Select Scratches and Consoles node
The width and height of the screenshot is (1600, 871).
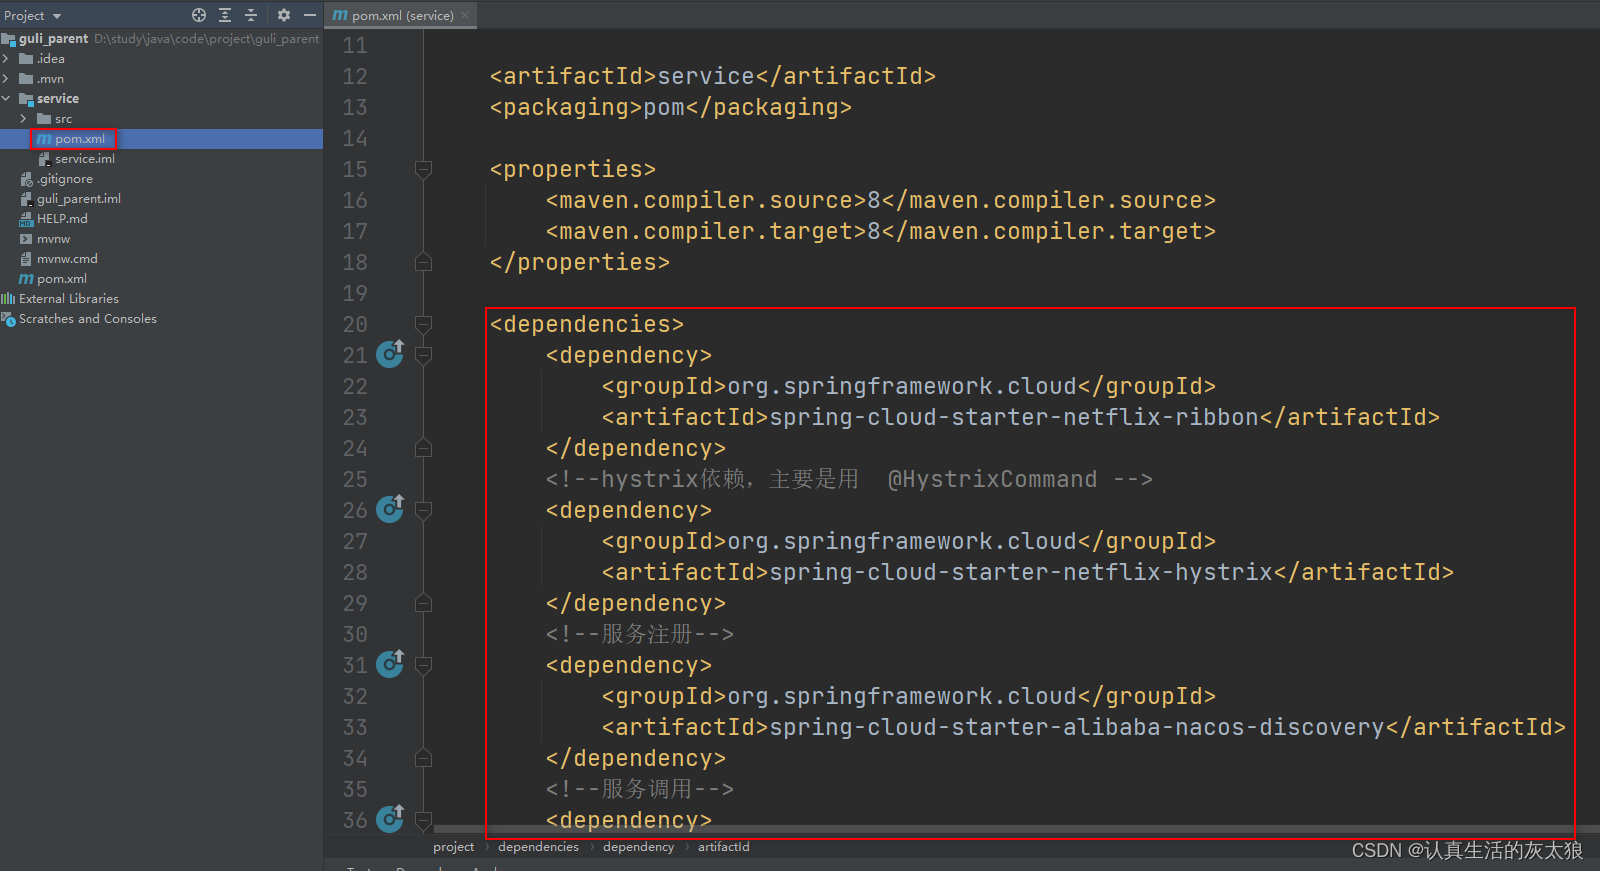pos(79,319)
